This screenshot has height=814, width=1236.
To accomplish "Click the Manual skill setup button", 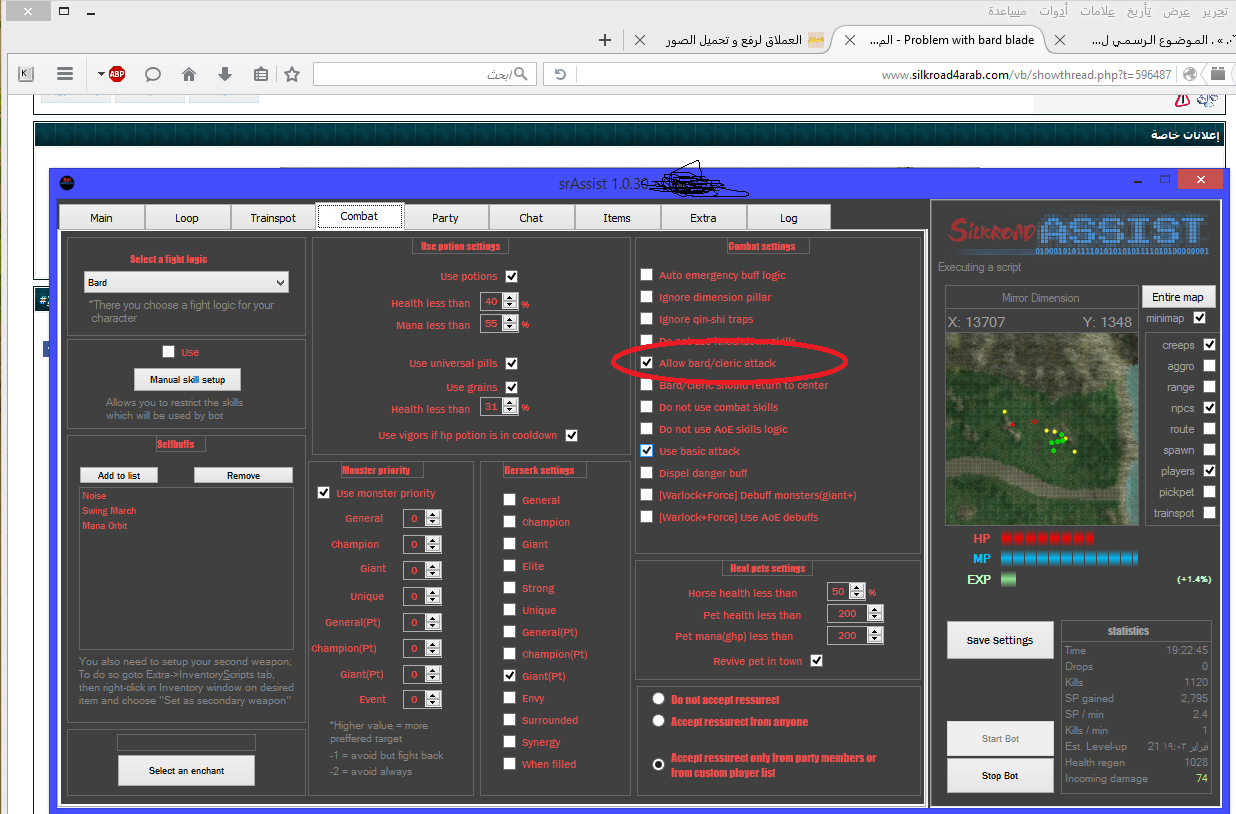I will [188, 380].
